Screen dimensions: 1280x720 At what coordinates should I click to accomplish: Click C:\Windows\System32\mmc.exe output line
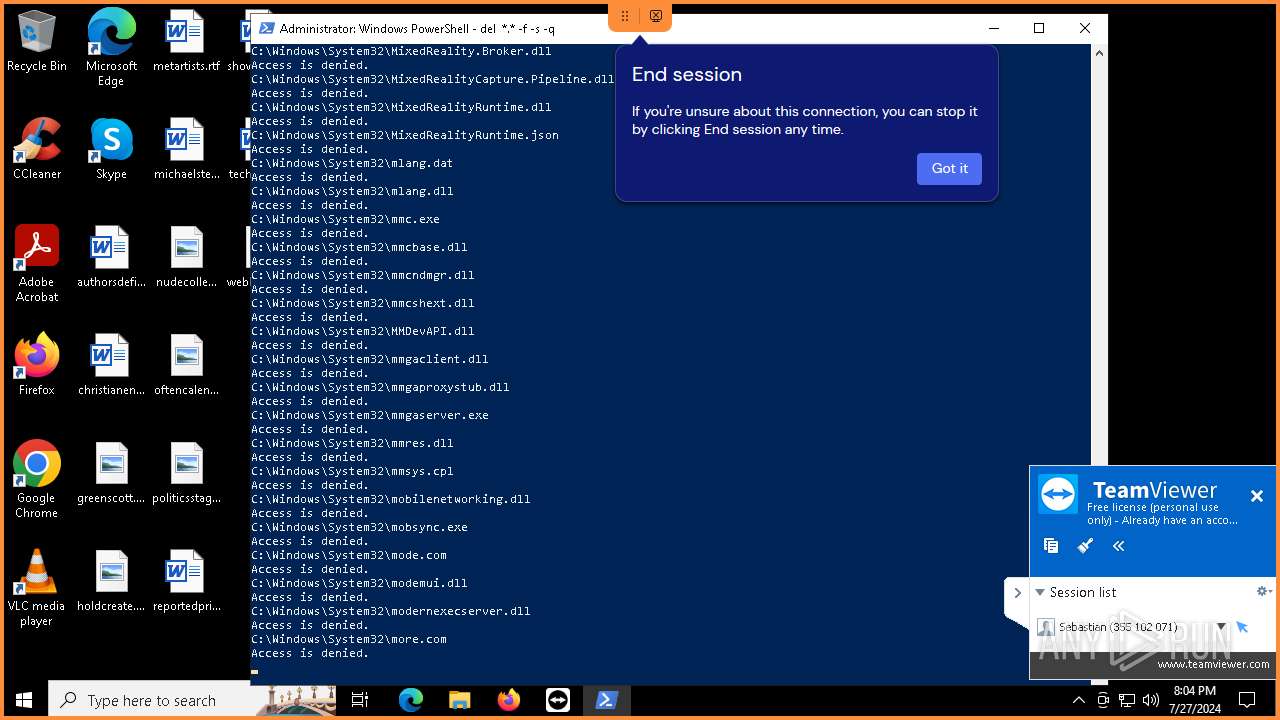[x=345, y=219]
